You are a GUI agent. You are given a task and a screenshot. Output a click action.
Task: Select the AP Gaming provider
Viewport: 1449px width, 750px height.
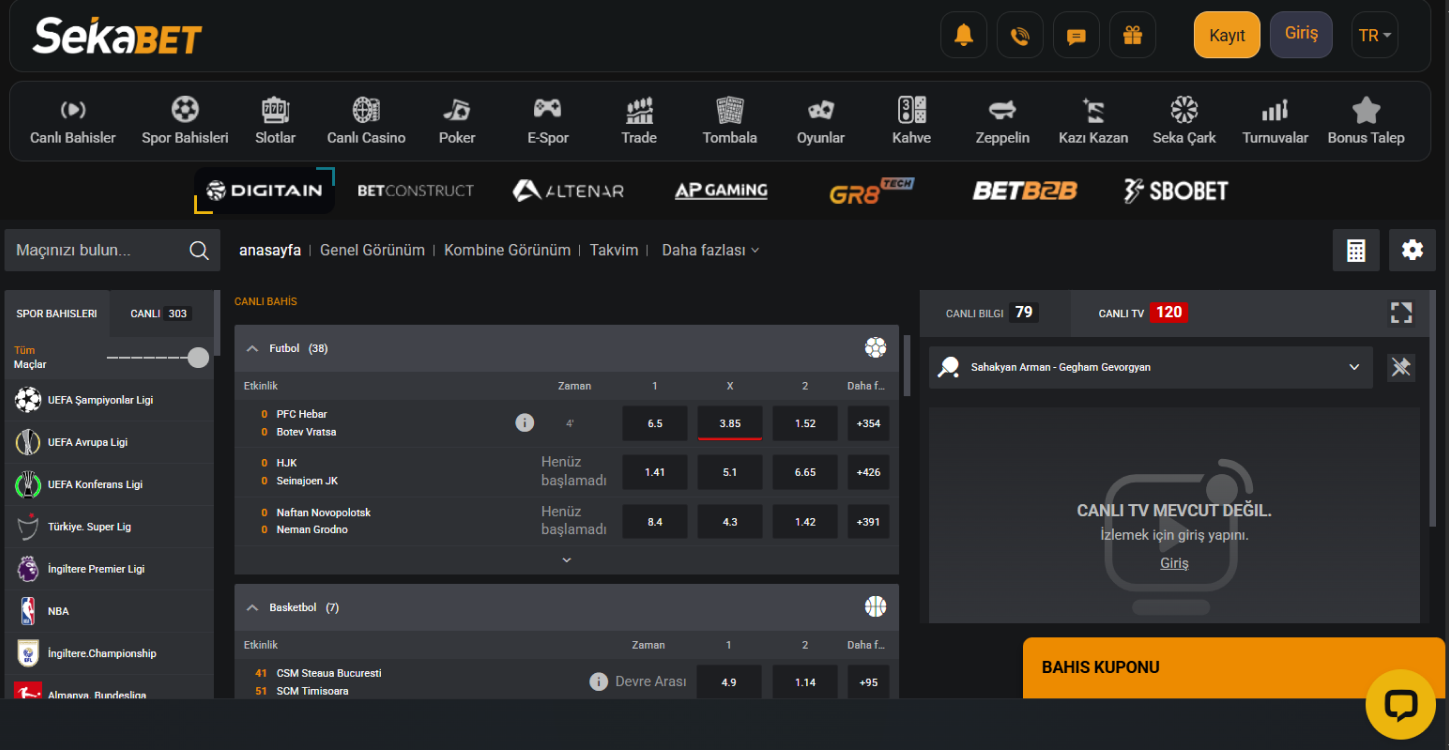click(x=721, y=190)
